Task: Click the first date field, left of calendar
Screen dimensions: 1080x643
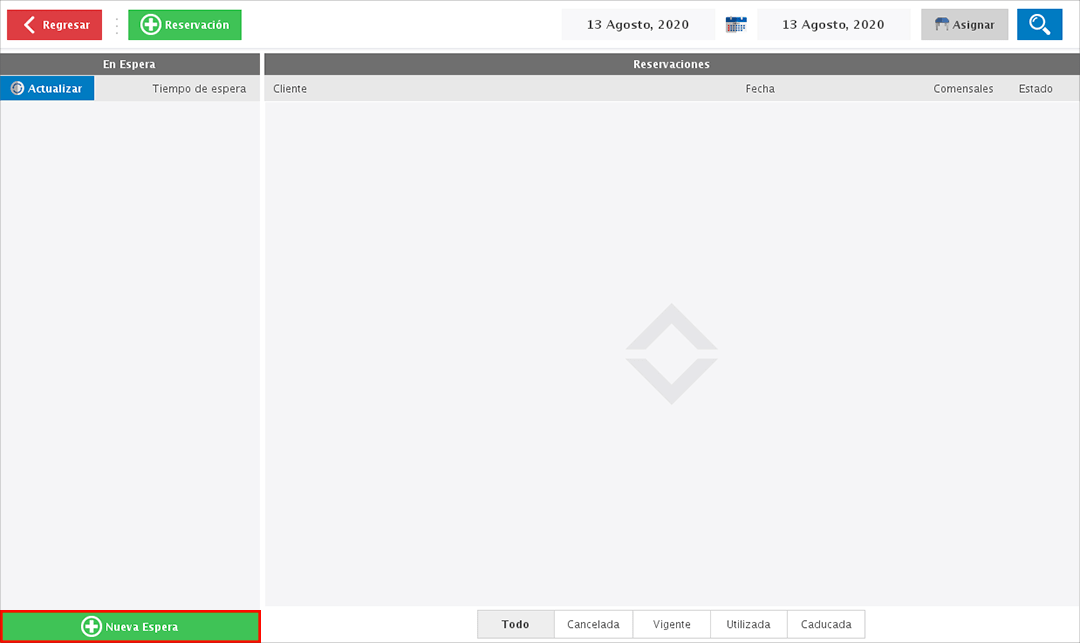Action: [x=638, y=24]
